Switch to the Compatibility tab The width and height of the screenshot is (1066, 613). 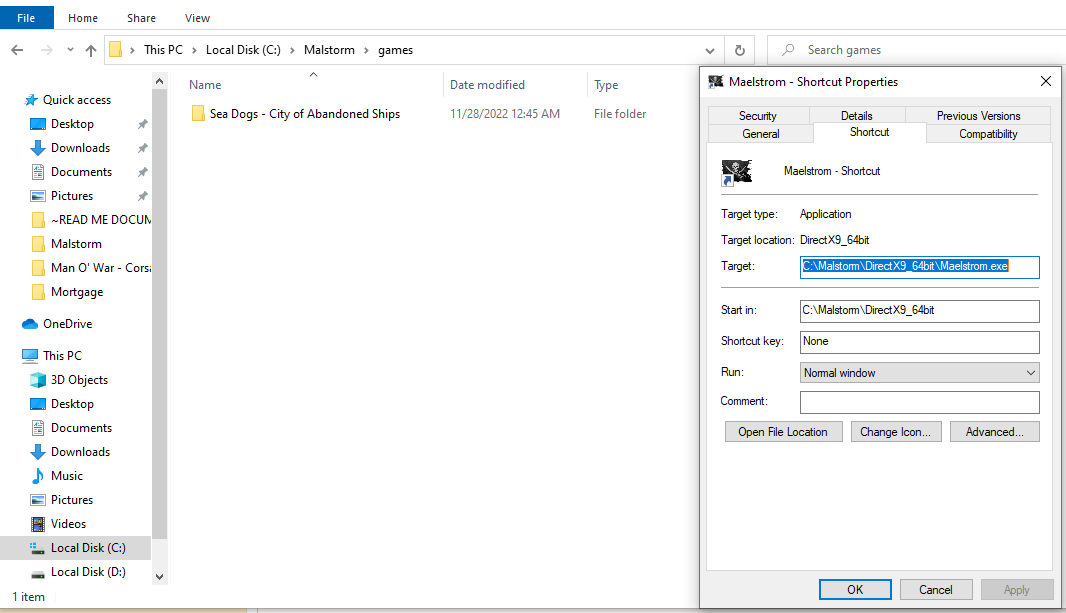[x=988, y=134]
